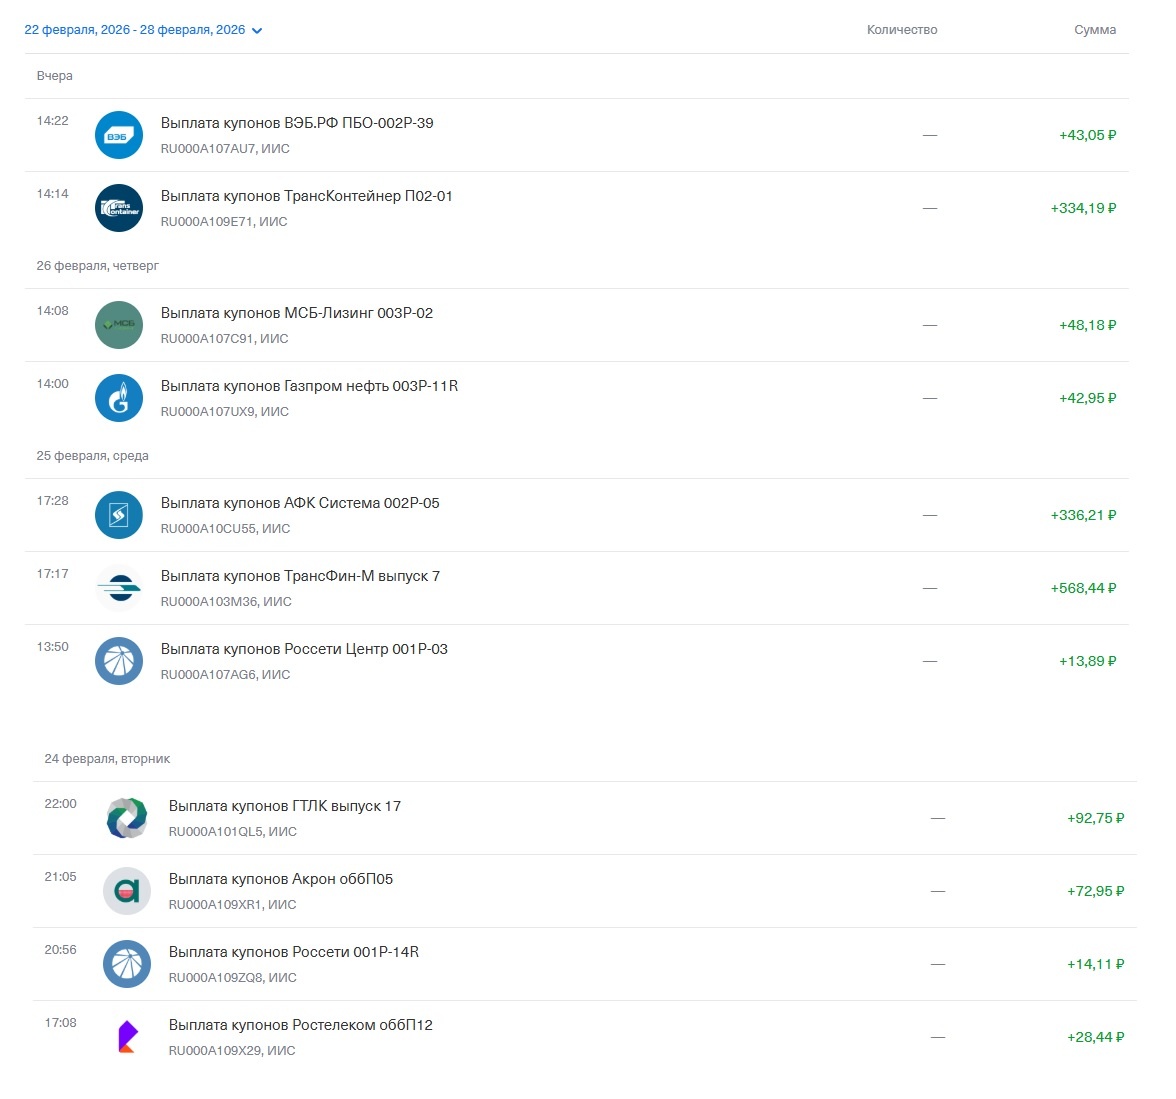
Task: Click the amount +334,19 ₽
Action: [1083, 208]
